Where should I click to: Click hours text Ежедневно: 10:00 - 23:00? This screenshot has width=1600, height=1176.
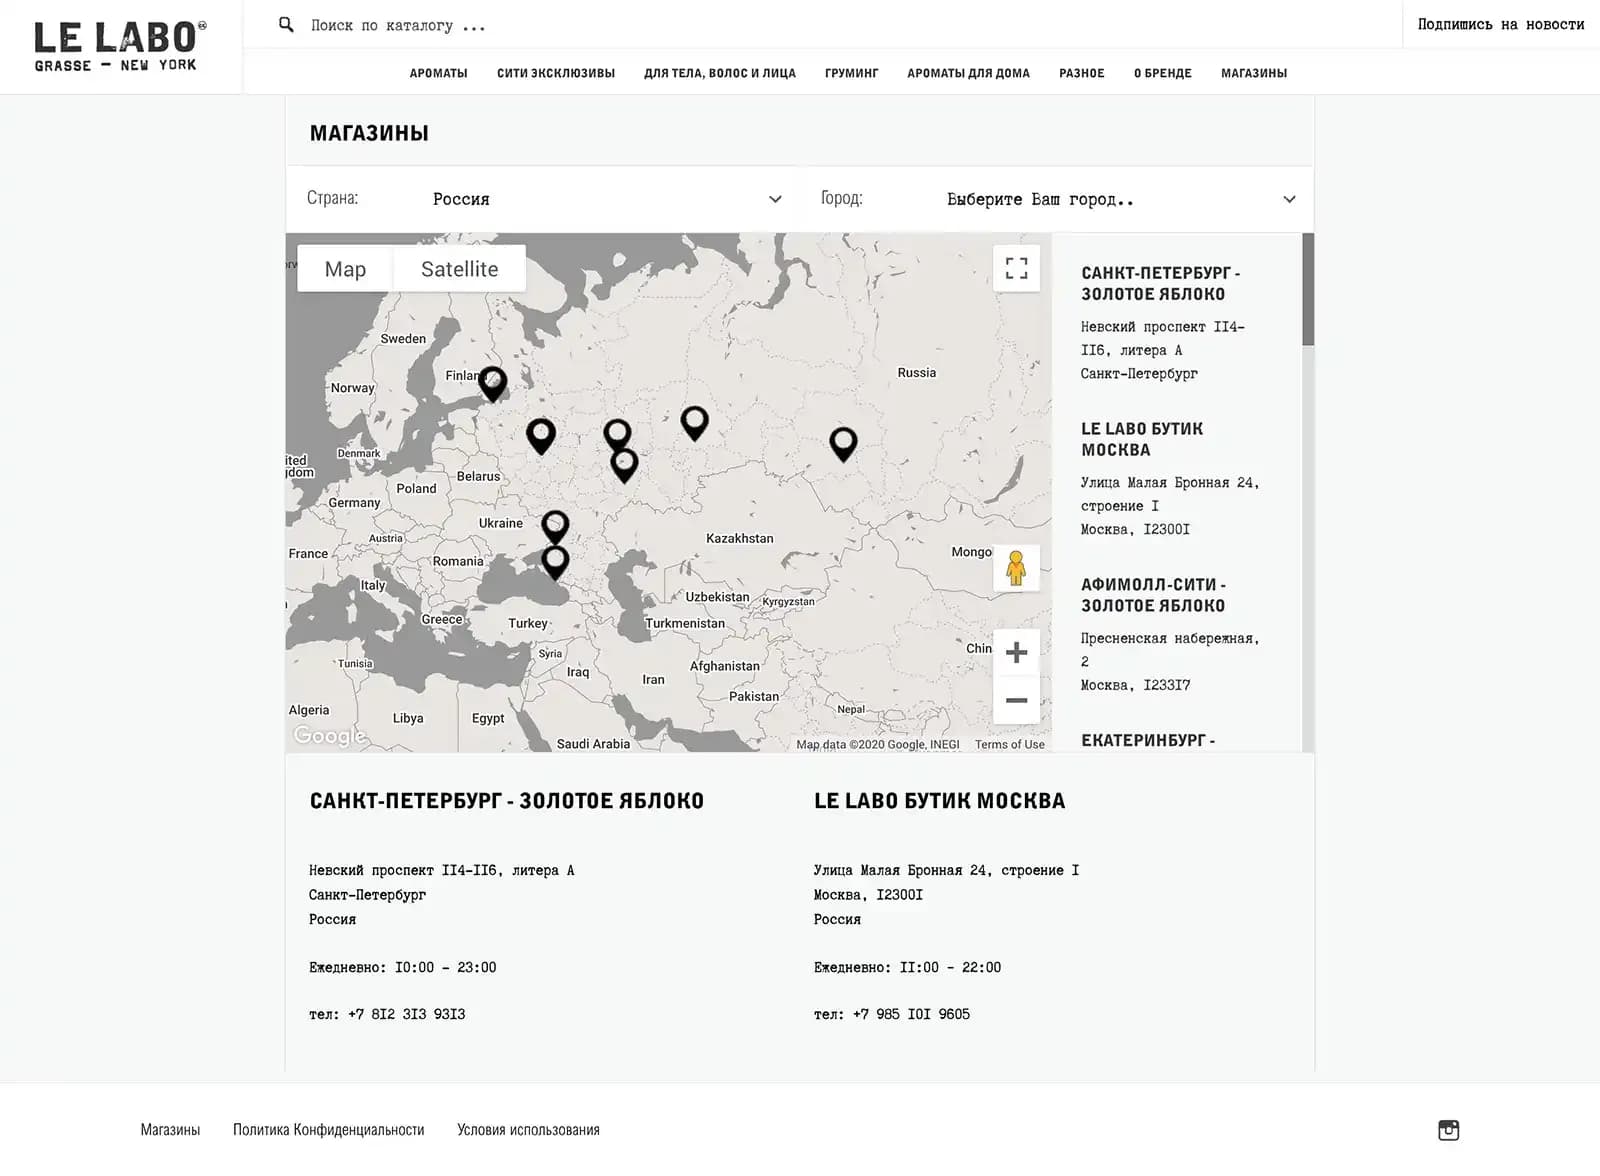coord(403,967)
